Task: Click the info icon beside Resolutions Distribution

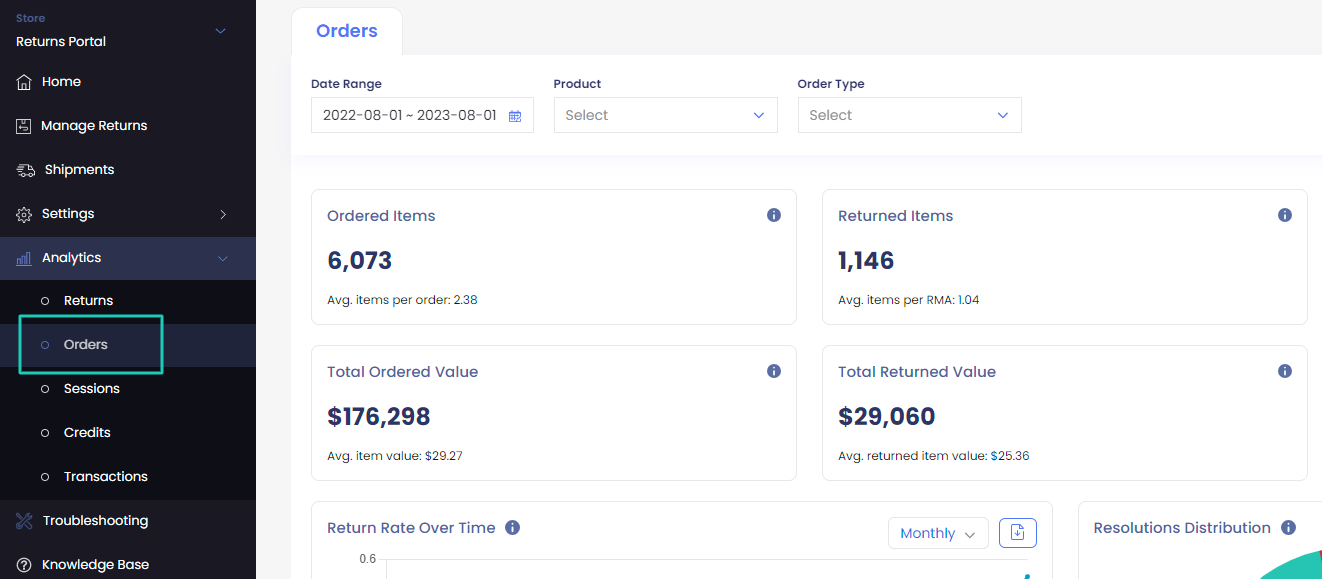Action: (1288, 527)
